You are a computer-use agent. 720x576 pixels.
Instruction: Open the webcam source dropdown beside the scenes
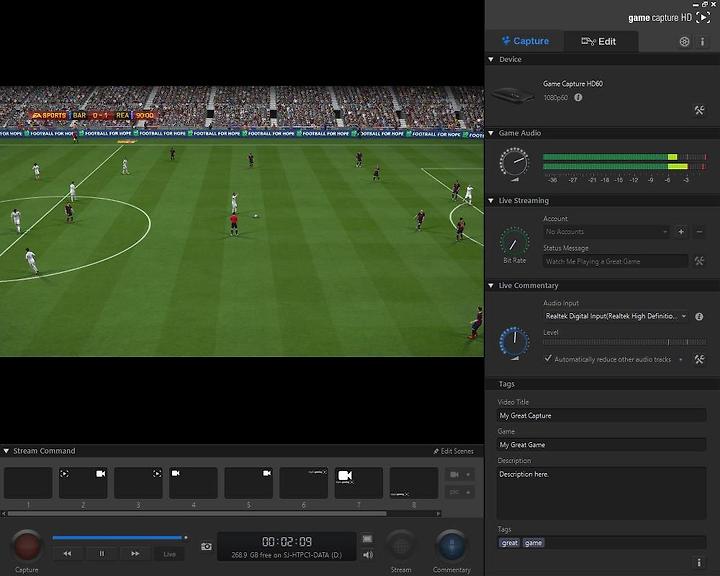[460, 474]
